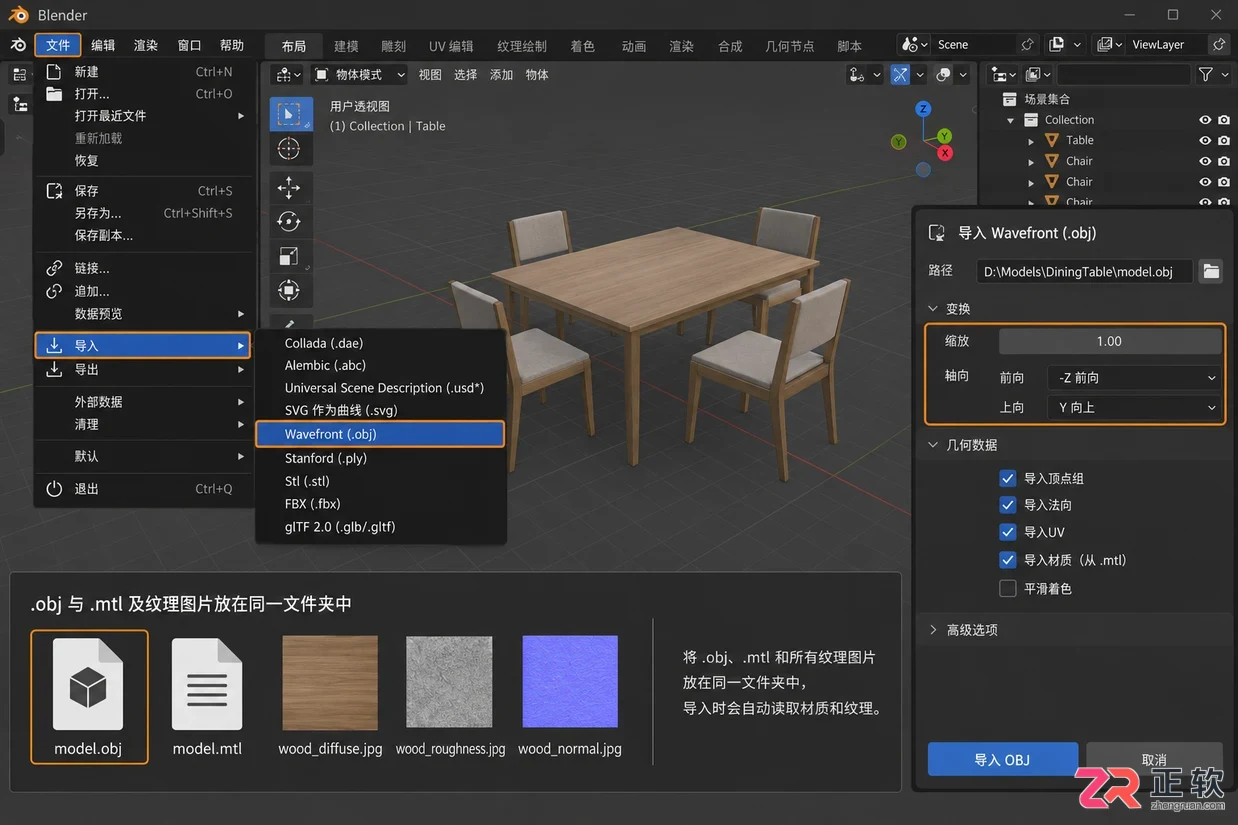The height and width of the screenshot is (825, 1238).
Task: Select the Select Box tool
Action: click(290, 114)
